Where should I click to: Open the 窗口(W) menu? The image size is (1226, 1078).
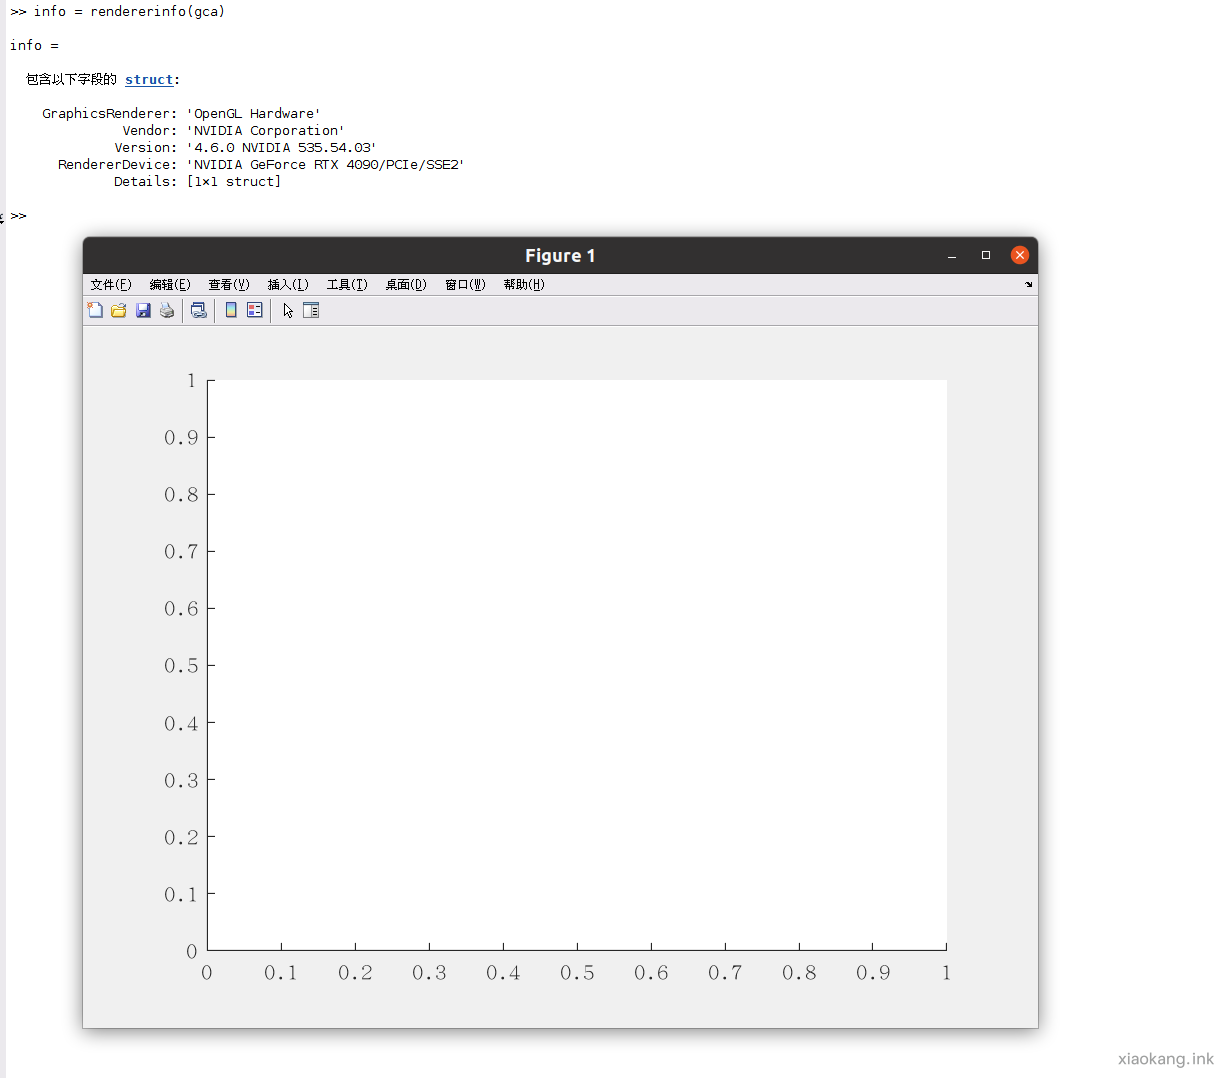tap(465, 284)
